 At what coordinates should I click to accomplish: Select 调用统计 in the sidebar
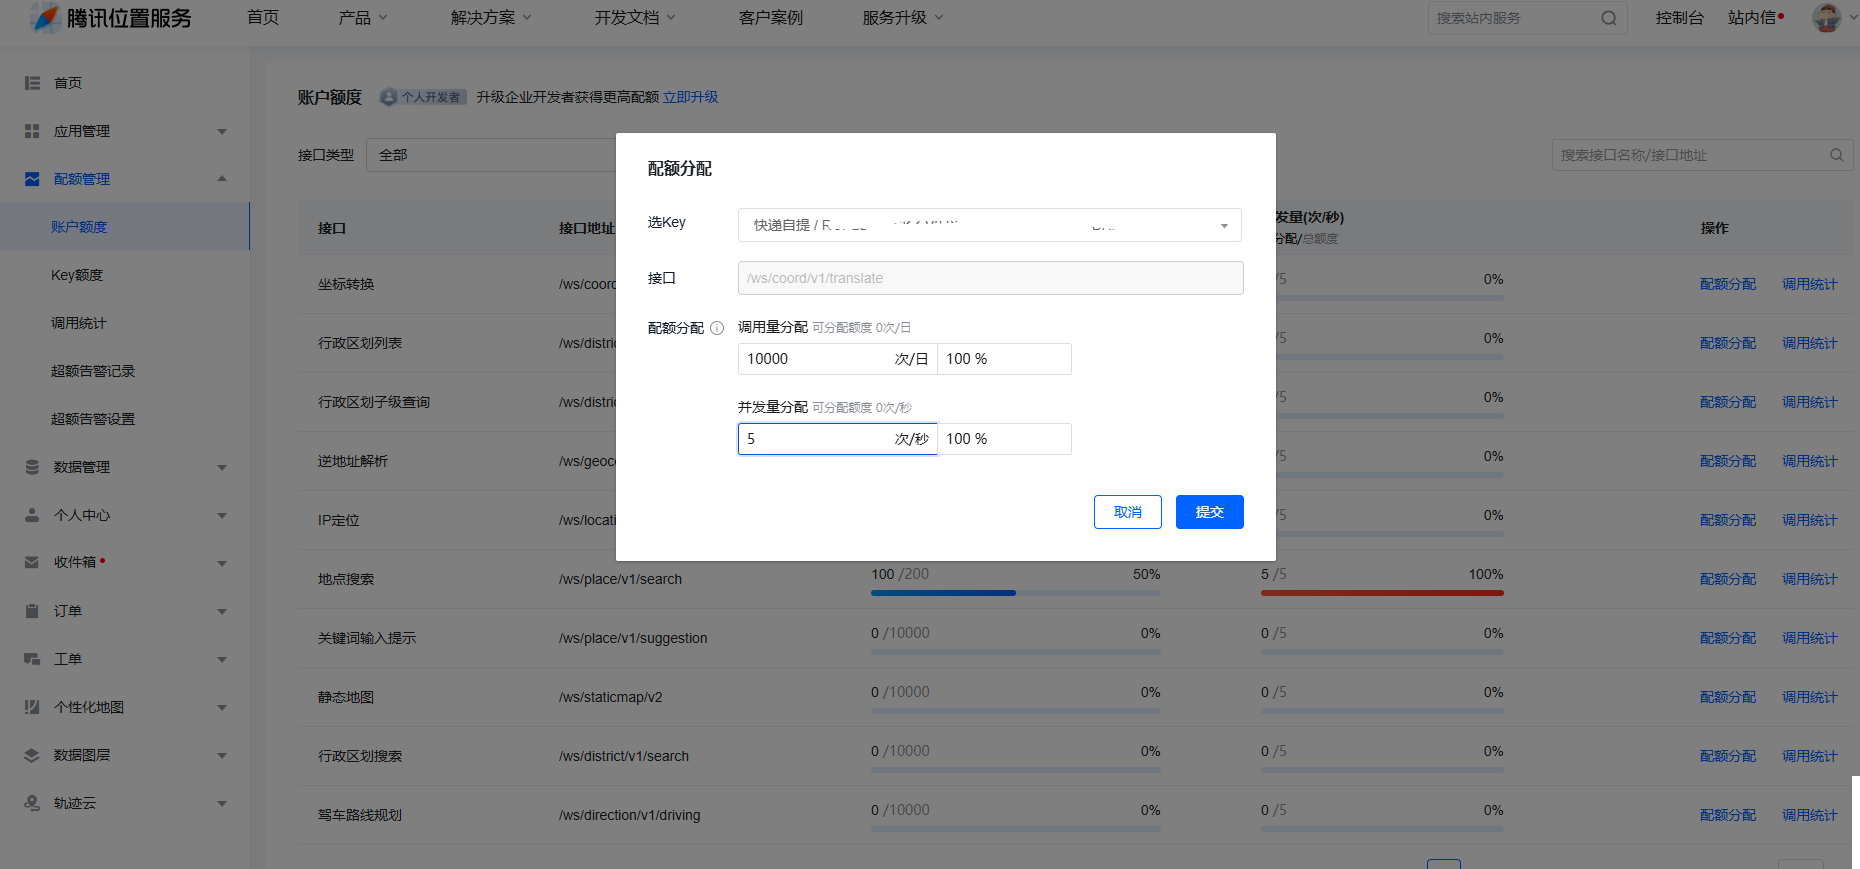[x=79, y=323]
